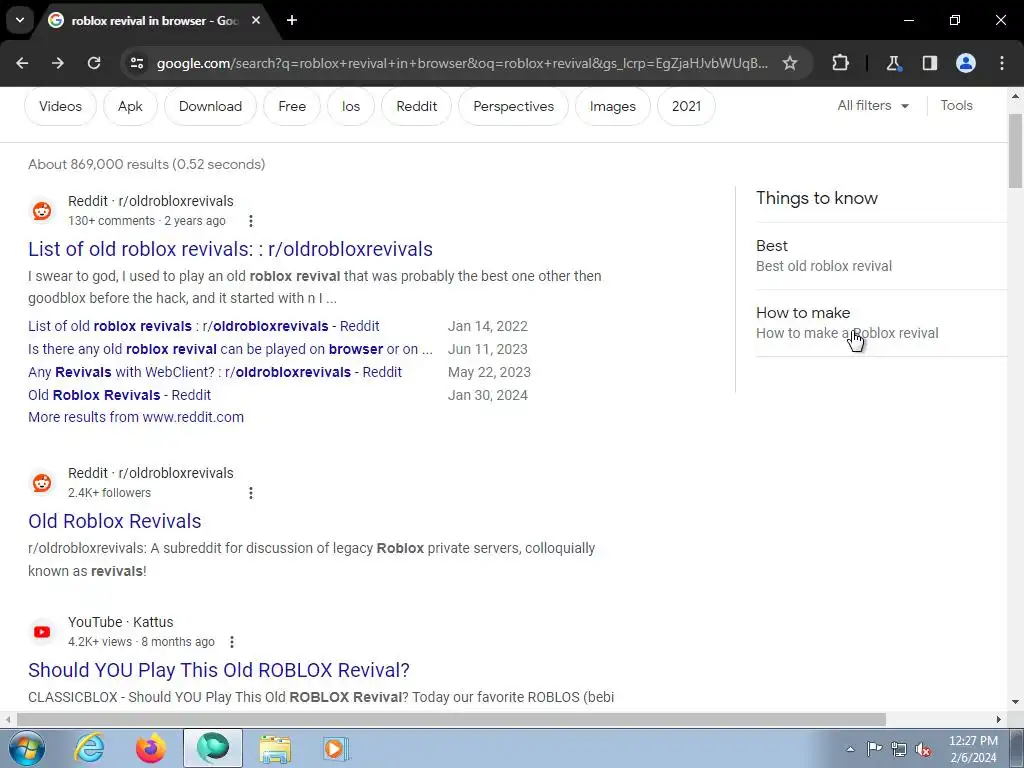Click Reddit favicon of first result
Image resolution: width=1024 pixels, height=768 pixels.
[x=42, y=211]
